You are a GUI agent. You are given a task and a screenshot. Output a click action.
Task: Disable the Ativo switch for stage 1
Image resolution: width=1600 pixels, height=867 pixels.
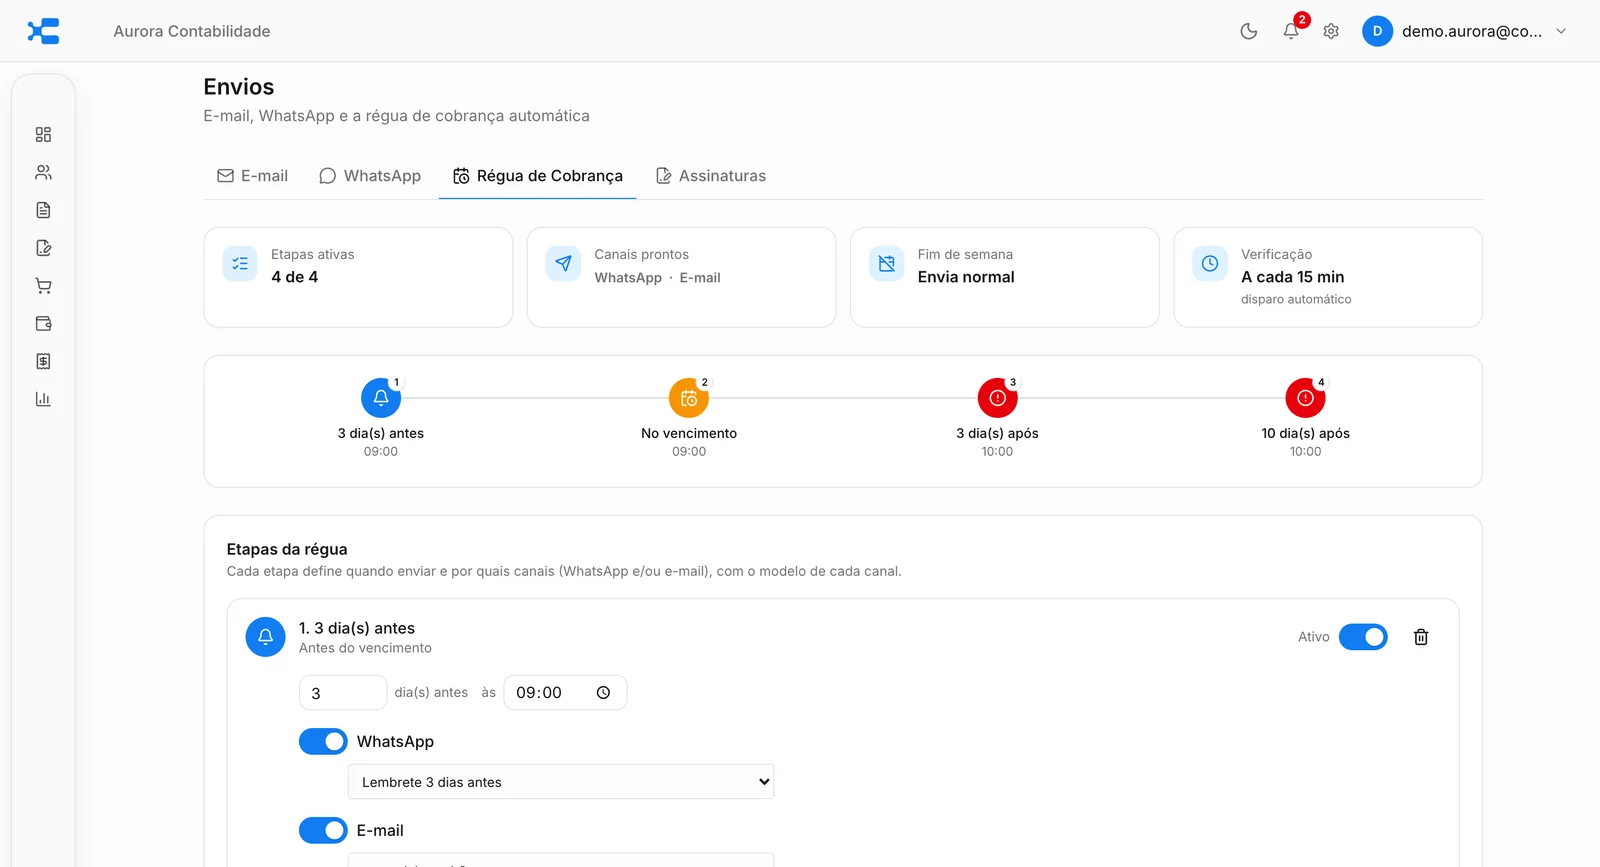tap(1363, 637)
